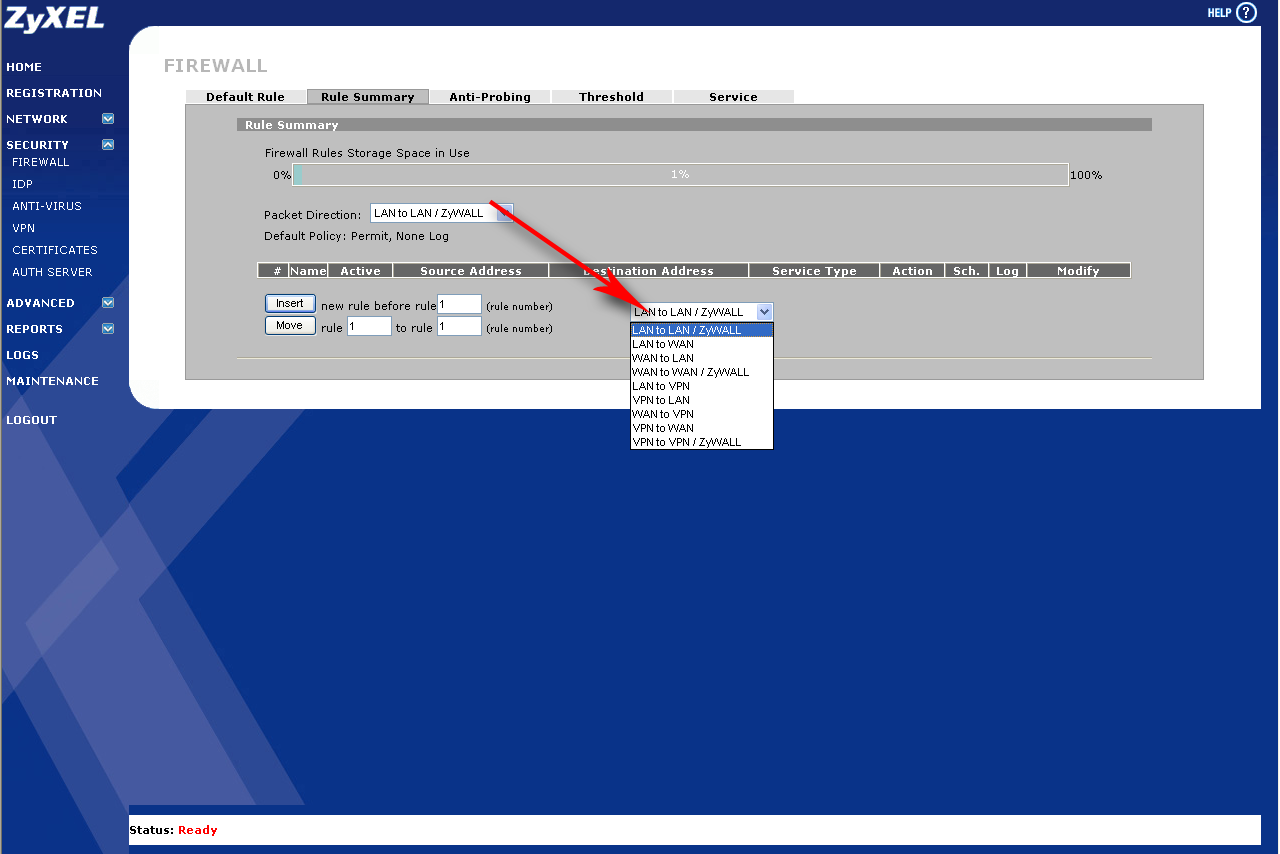Open the Anti-Probing tab
The height and width of the screenshot is (854, 1280).
click(x=490, y=97)
